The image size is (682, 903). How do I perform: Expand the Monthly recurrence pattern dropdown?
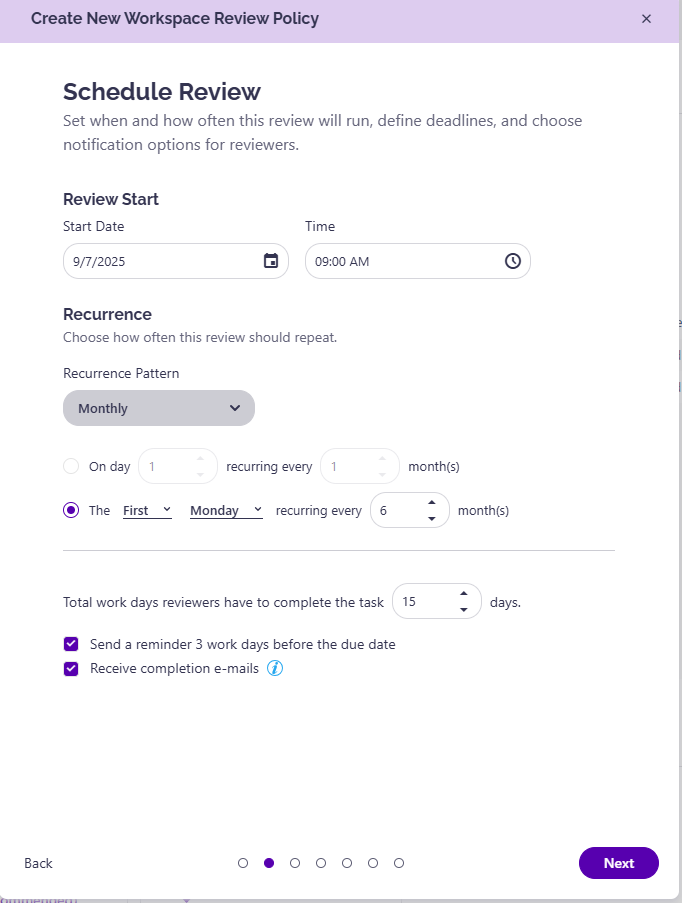159,408
